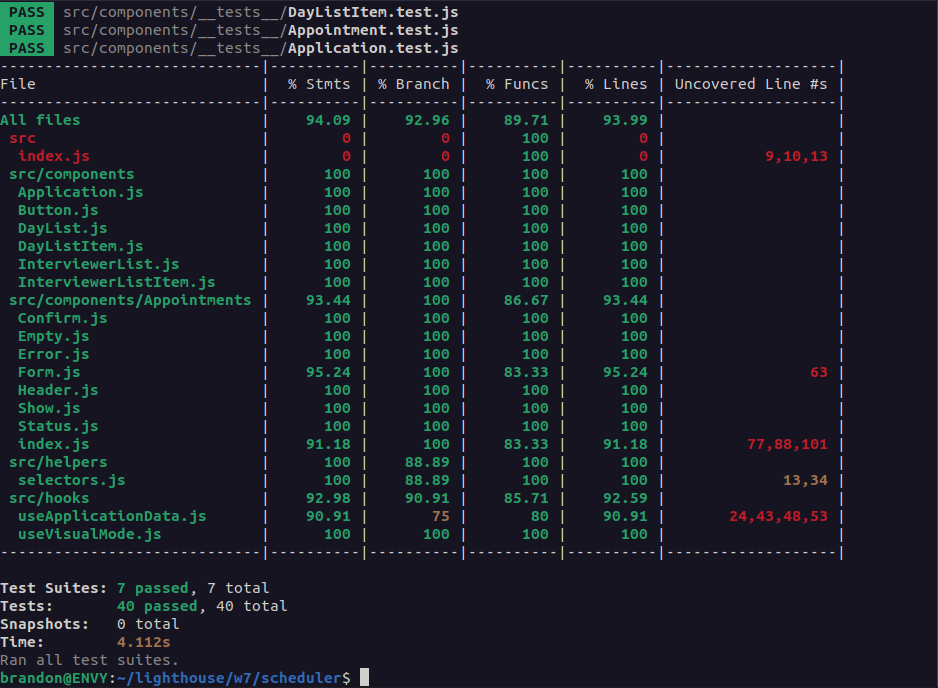Click the terminal cursor at the prompt

pyautogui.click(x=364, y=677)
